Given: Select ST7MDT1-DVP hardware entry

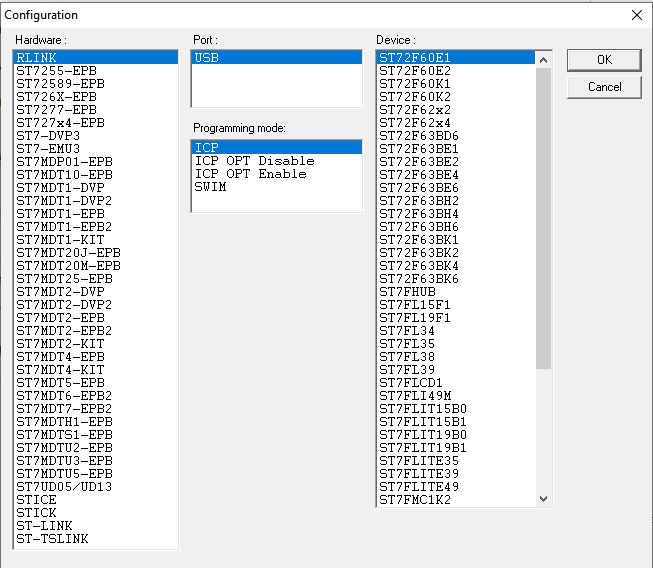Looking at the screenshot, I should [96, 187].
